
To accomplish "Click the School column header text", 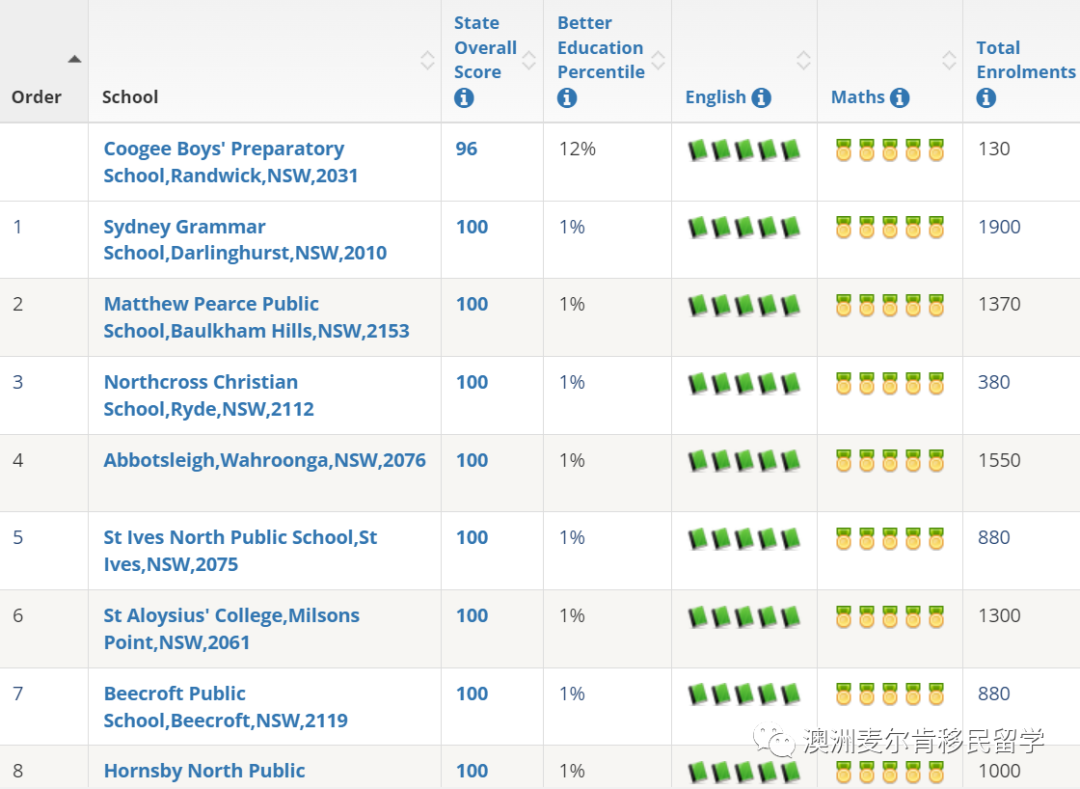I will (x=130, y=97).
